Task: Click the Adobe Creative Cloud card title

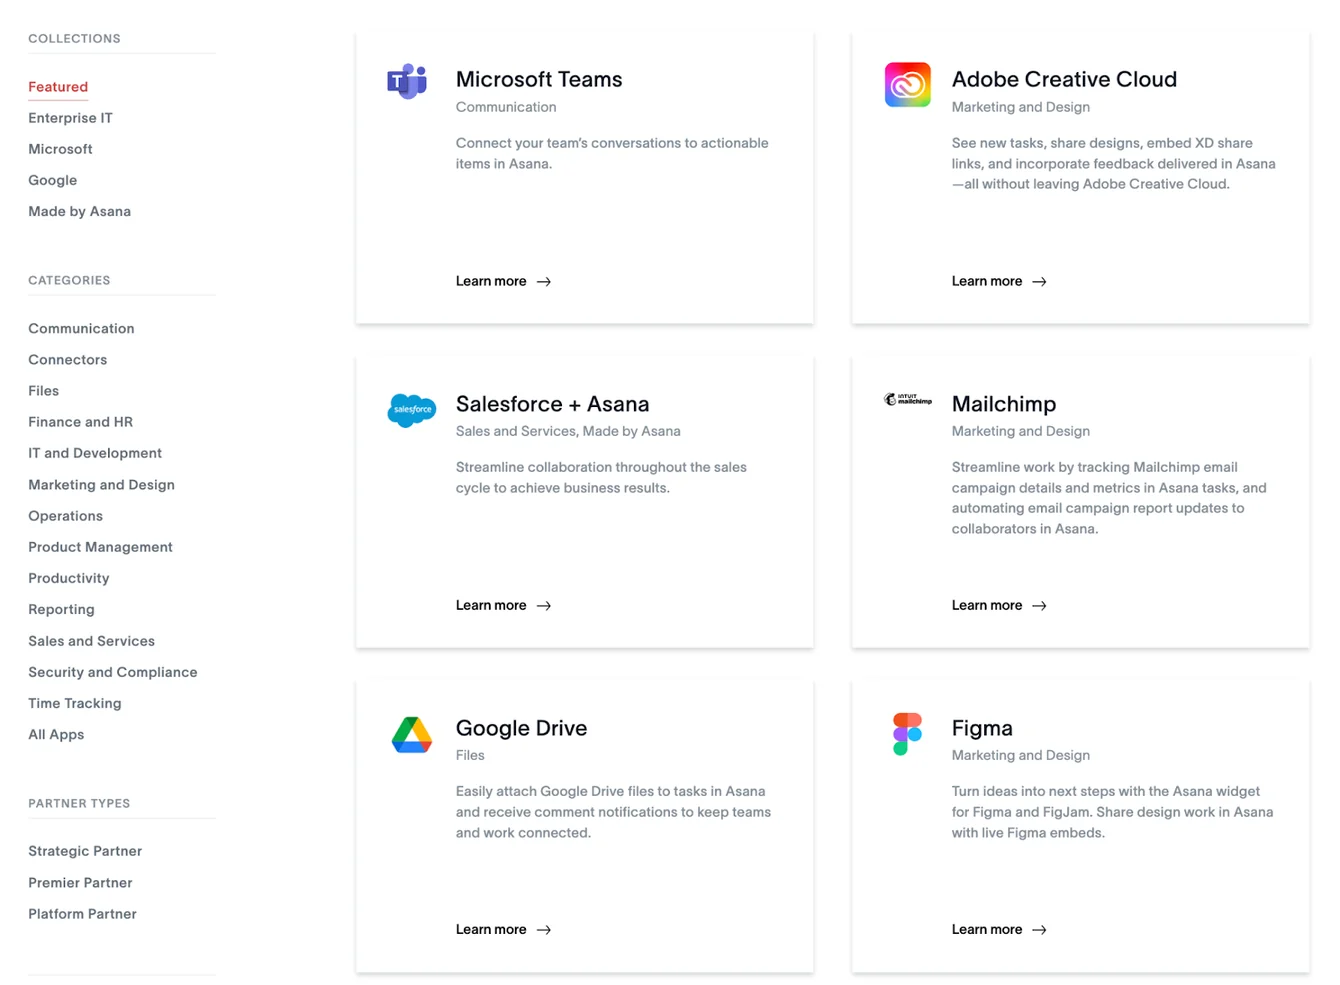Action: [1064, 79]
